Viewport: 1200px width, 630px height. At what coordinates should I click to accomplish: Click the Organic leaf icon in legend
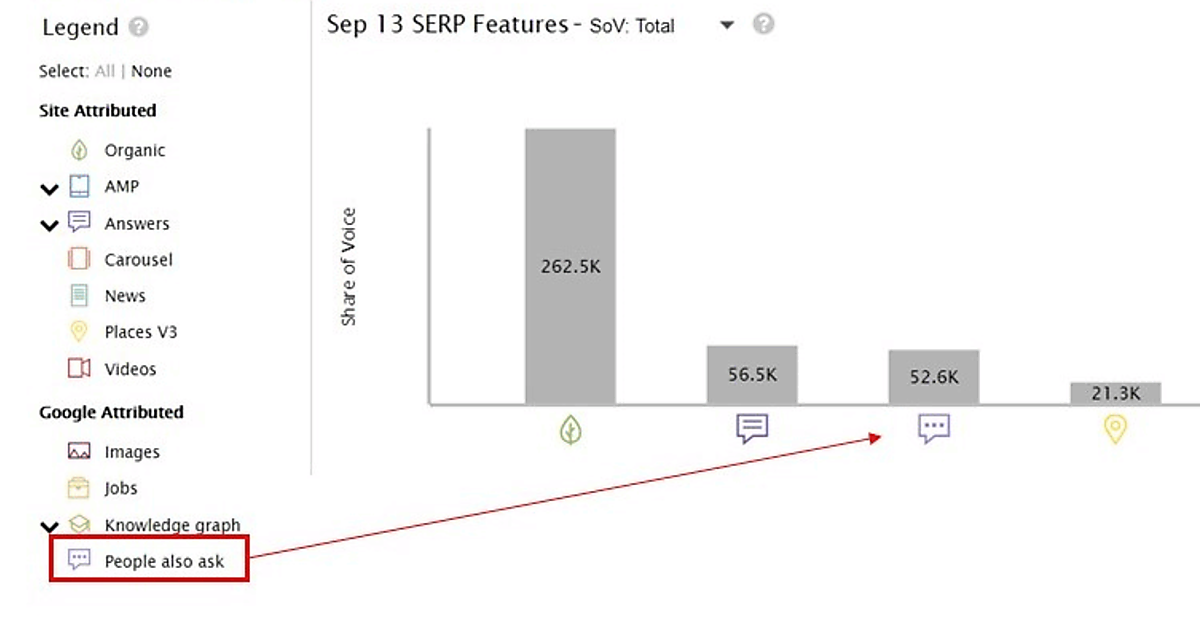(79, 150)
